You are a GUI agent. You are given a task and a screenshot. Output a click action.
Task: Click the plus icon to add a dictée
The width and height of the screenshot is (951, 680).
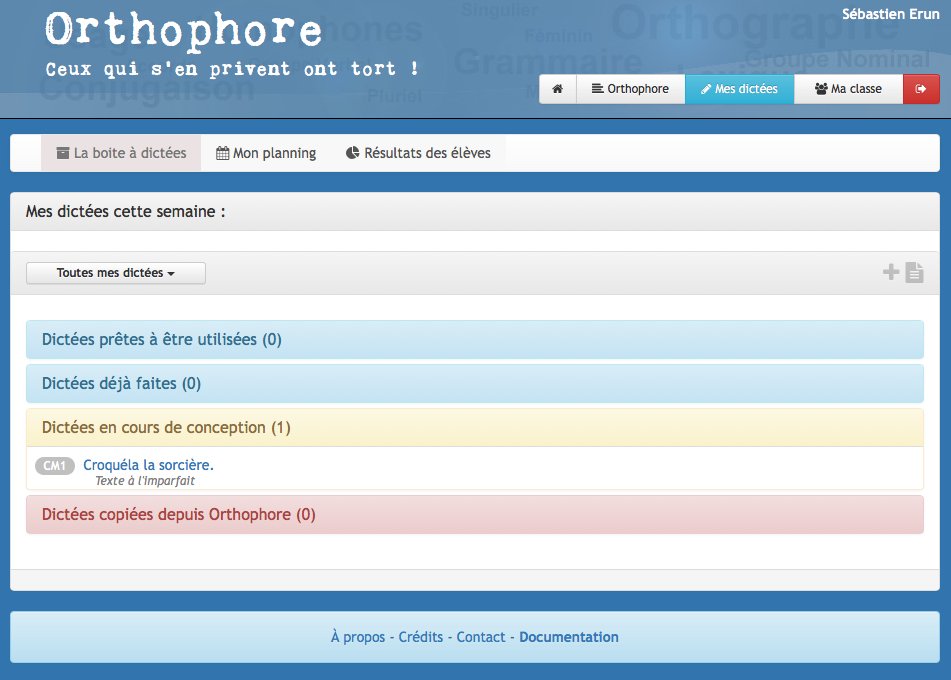(x=890, y=272)
